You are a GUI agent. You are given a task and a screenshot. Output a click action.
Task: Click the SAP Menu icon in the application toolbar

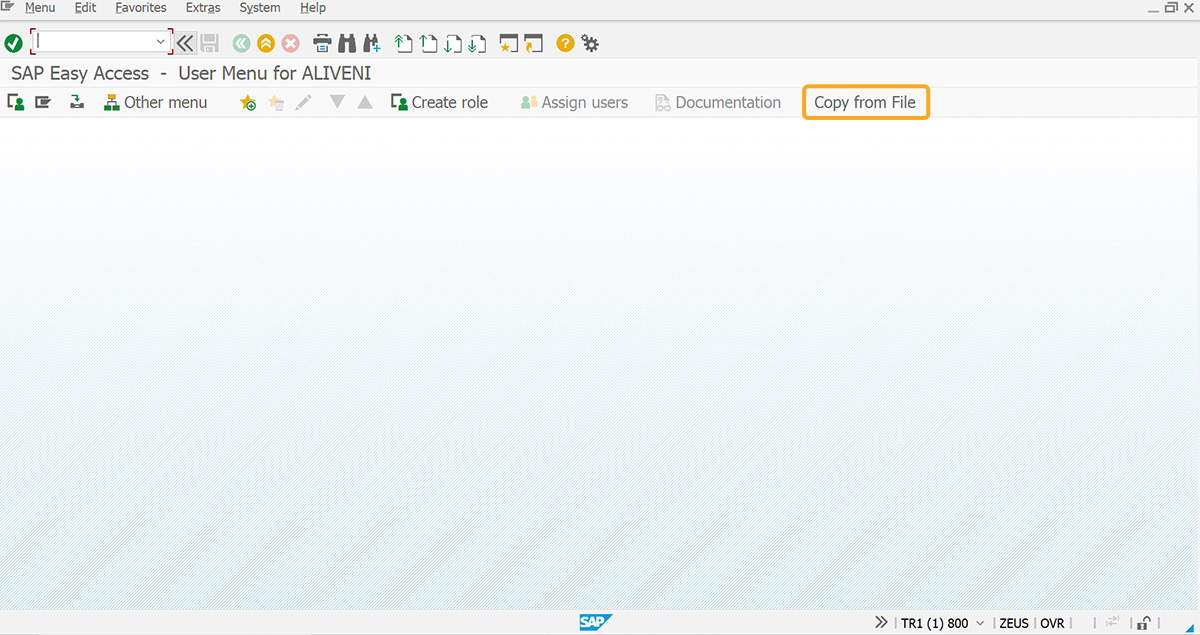(43, 102)
